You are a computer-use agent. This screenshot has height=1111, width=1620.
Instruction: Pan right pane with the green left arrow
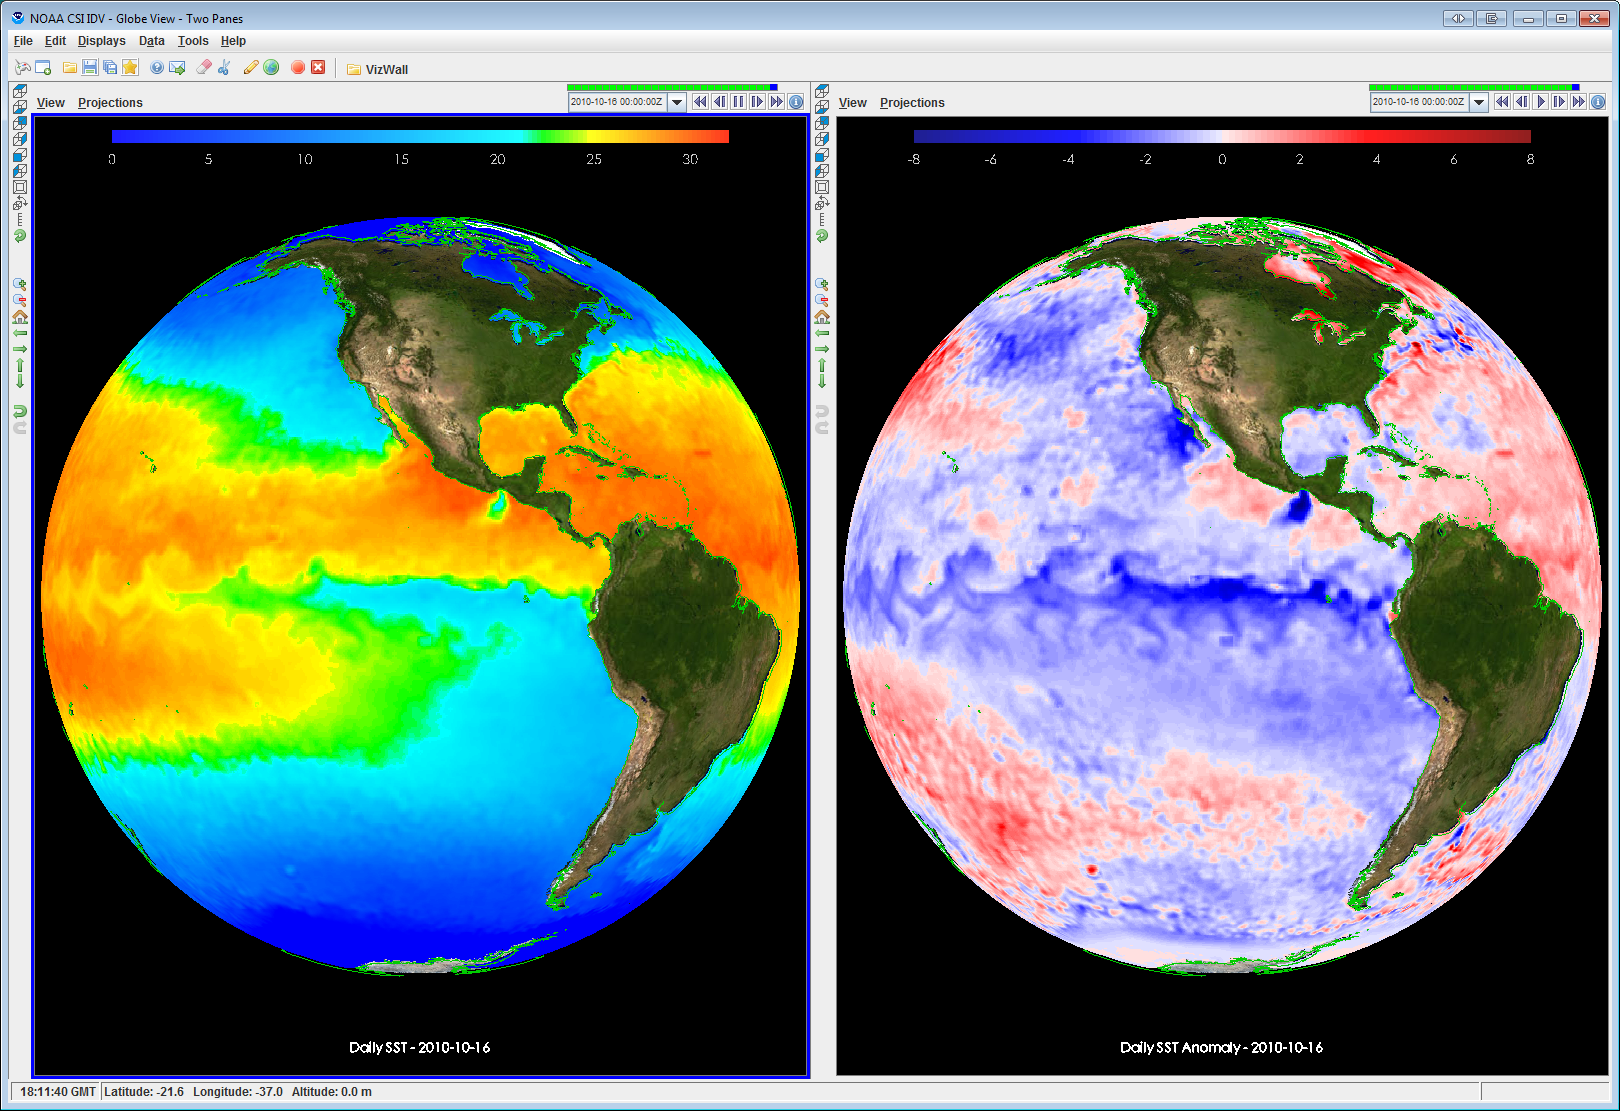coord(822,333)
